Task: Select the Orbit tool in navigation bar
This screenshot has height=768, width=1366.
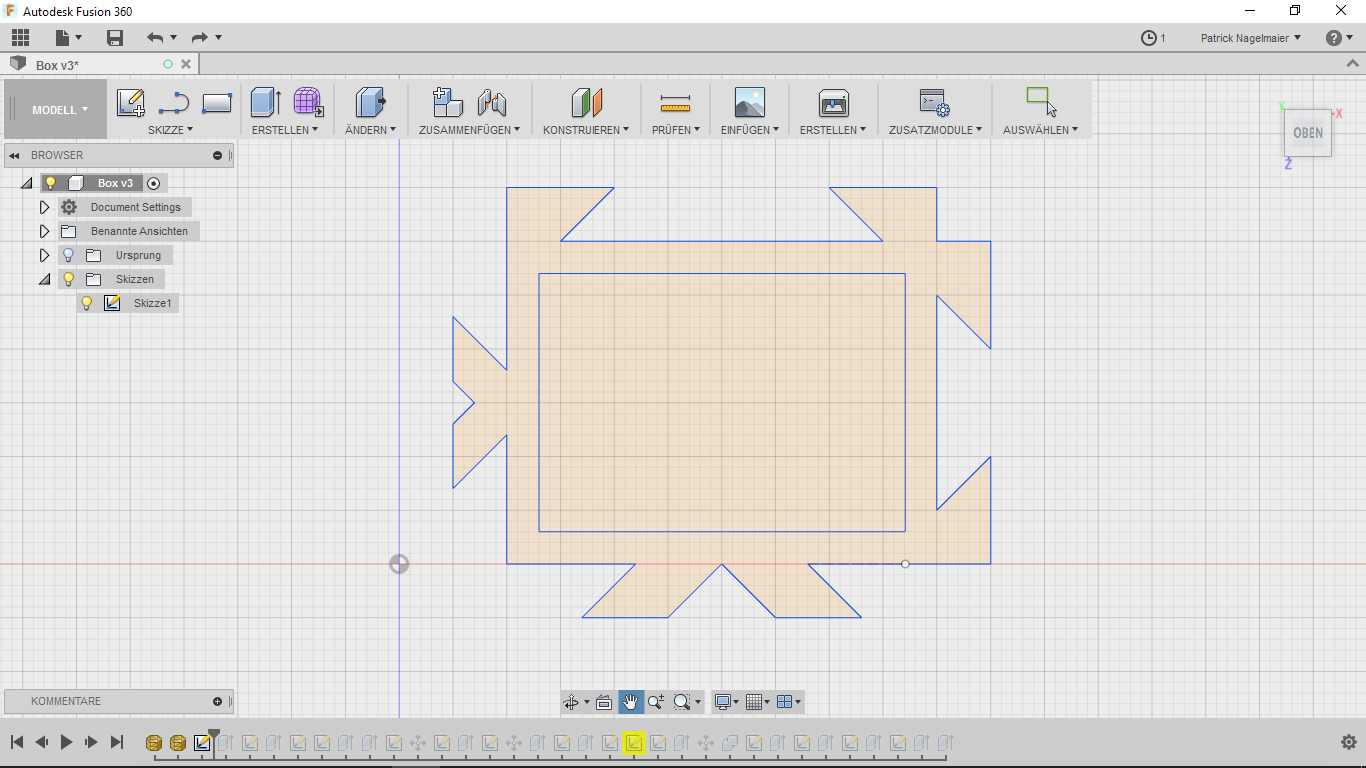Action: [573, 702]
